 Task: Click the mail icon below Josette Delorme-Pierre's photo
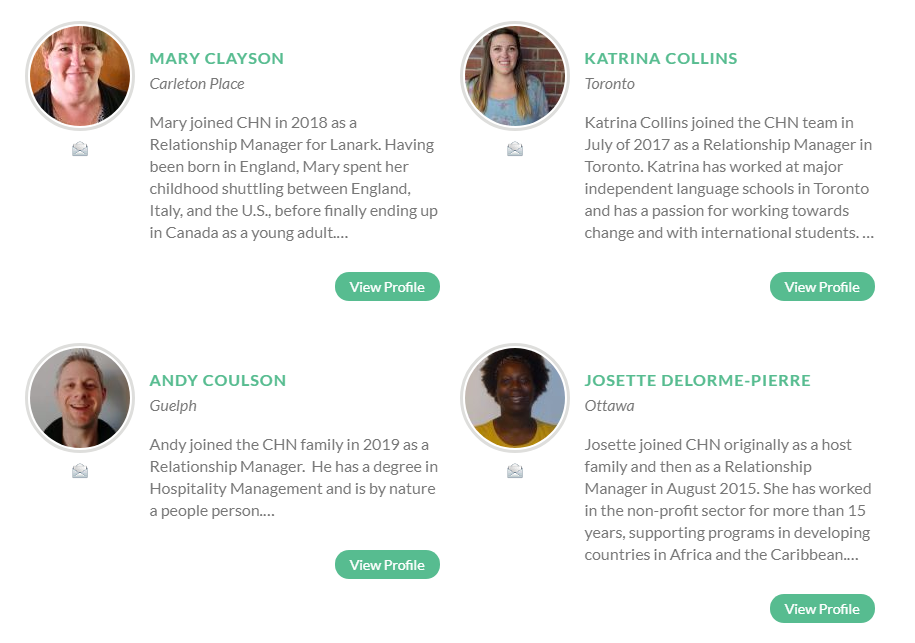point(515,471)
